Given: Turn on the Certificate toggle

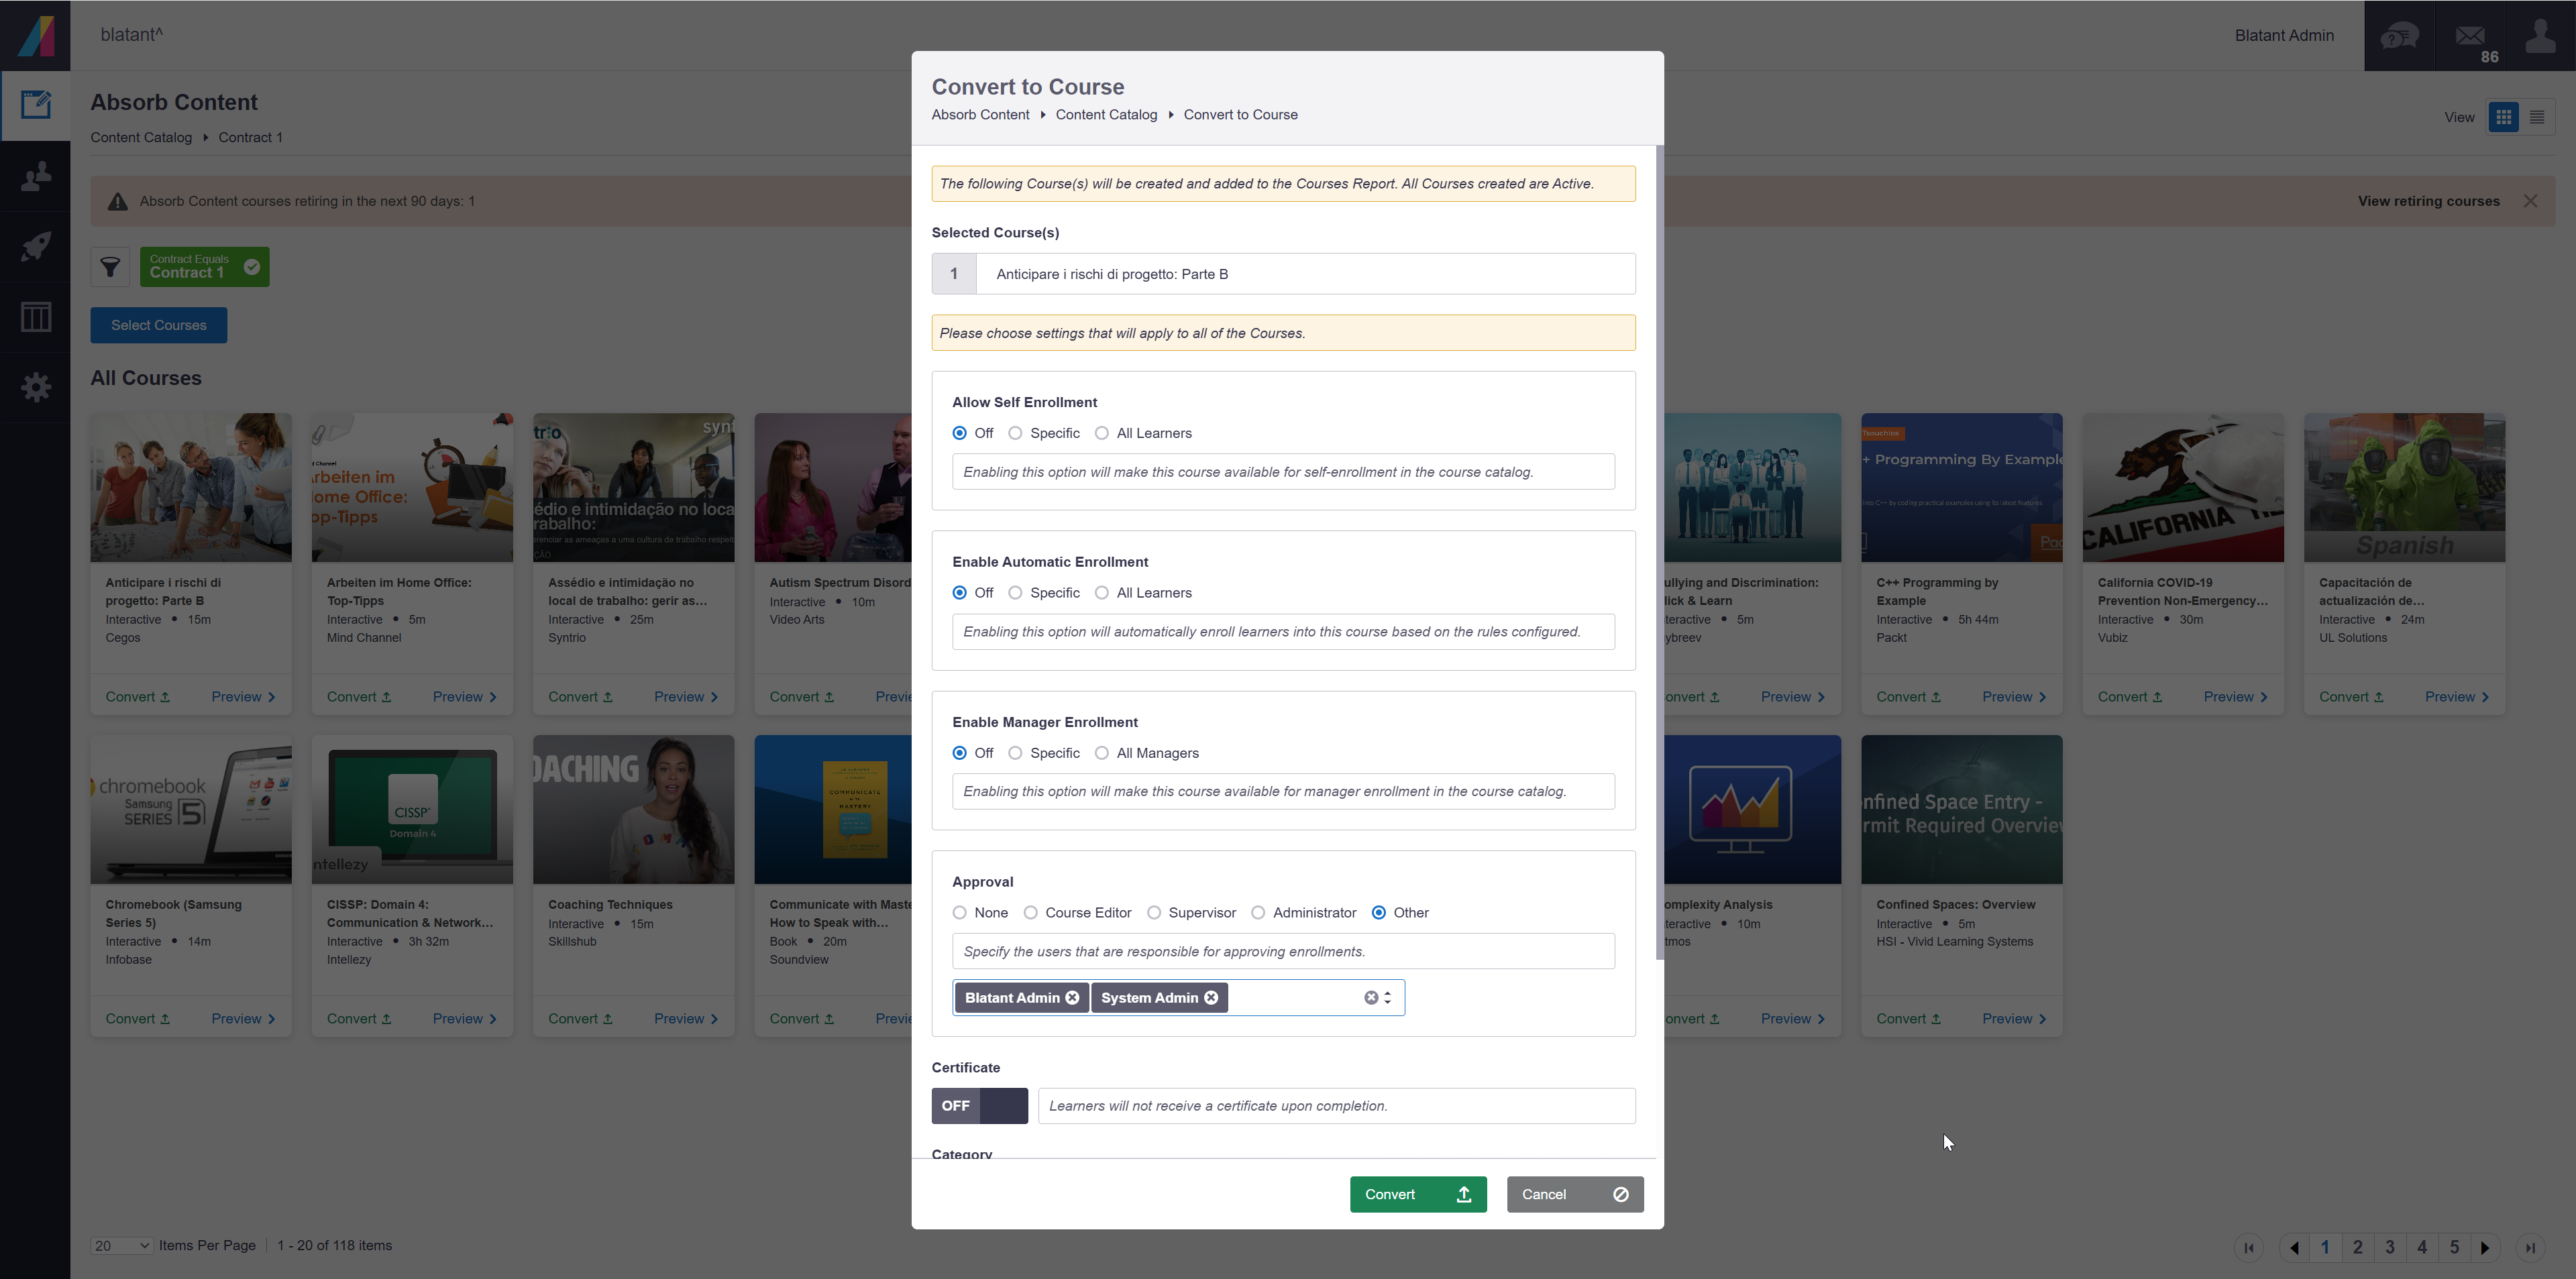Looking at the screenshot, I should pyautogui.click(x=979, y=1106).
